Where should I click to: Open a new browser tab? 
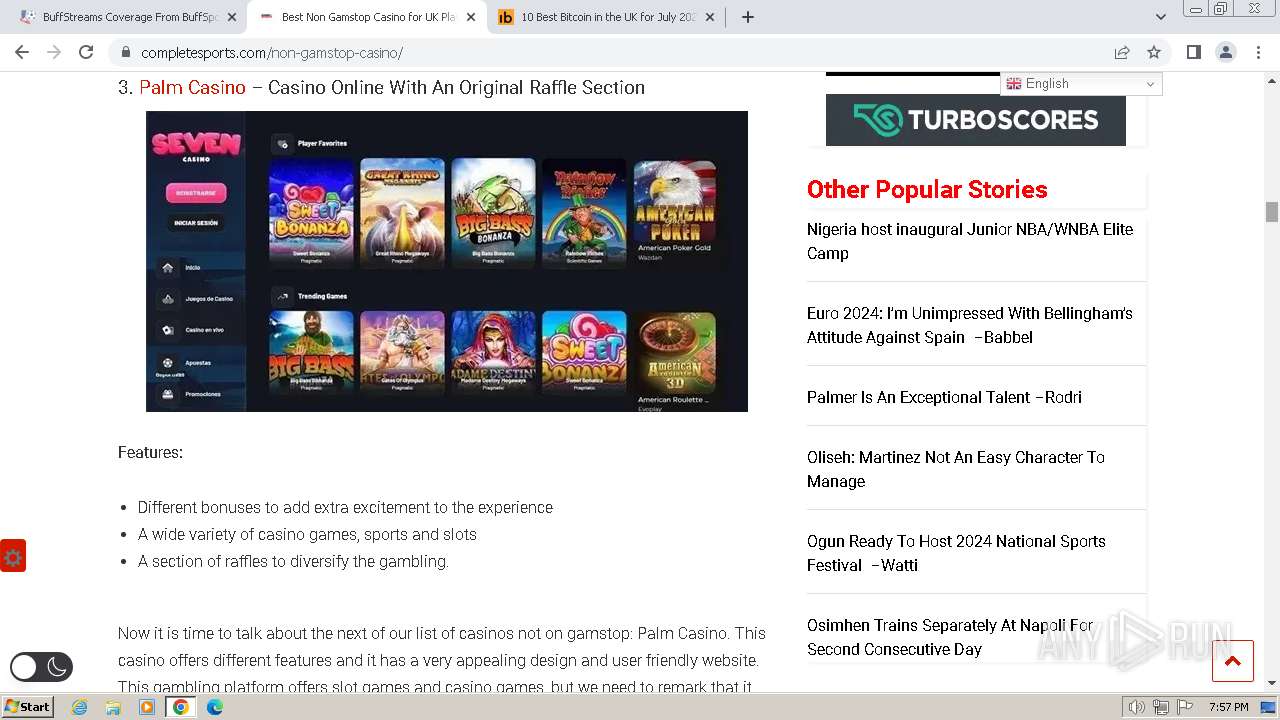pyautogui.click(x=747, y=17)
